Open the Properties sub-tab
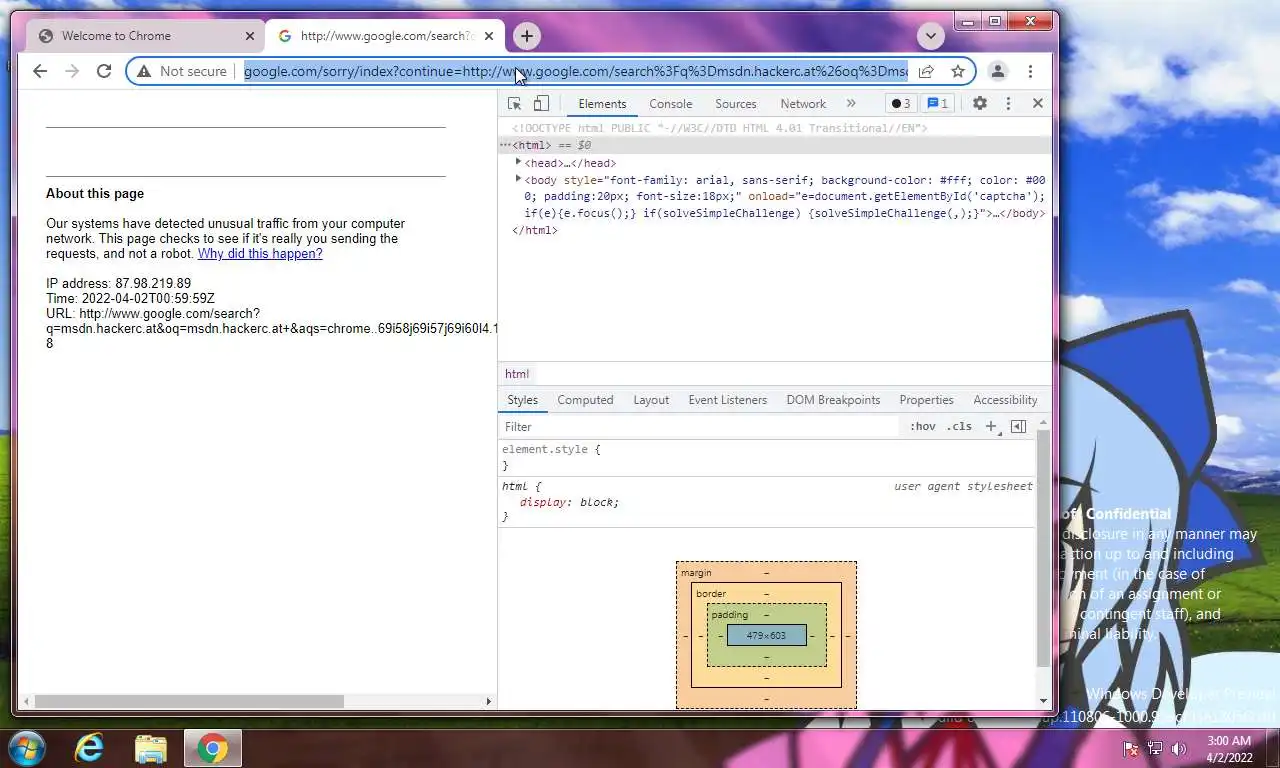1280x768 pixels. (926, 400)
